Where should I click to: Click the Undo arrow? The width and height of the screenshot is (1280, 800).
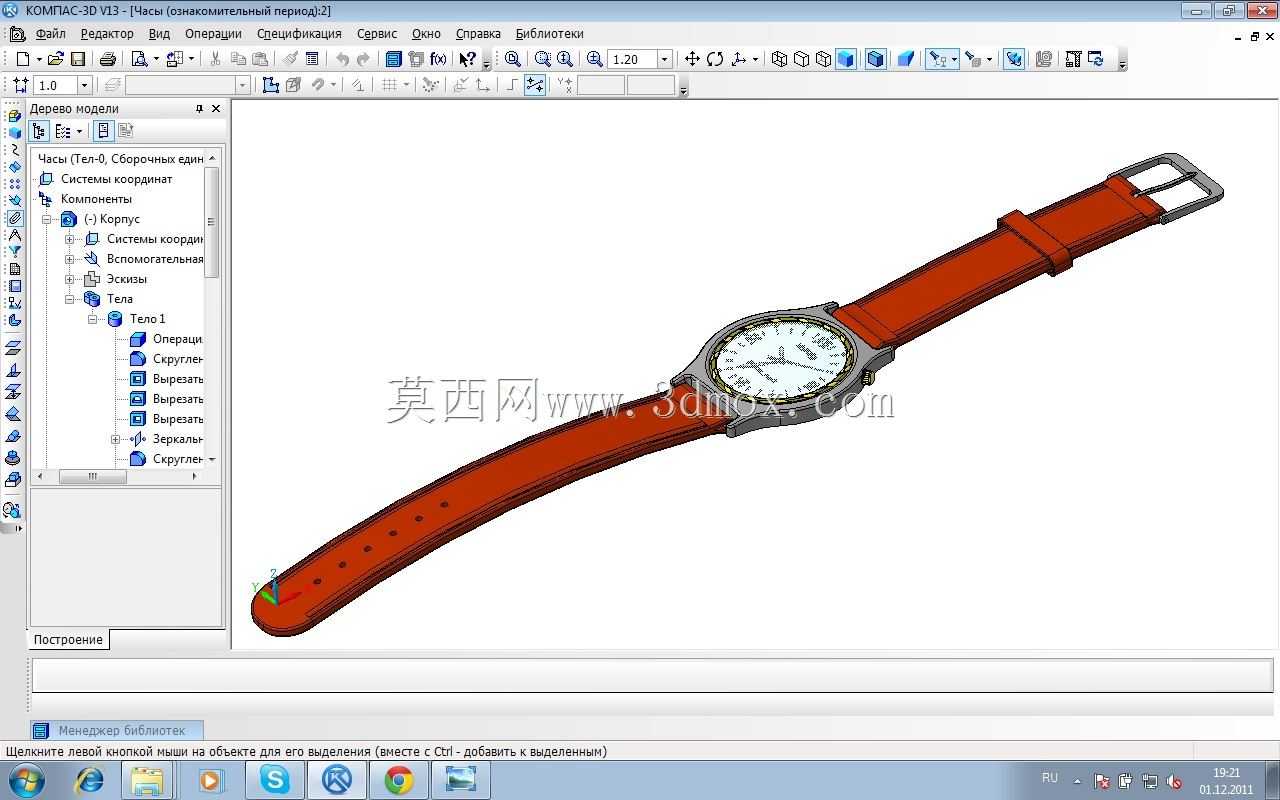tap(342, 59)
